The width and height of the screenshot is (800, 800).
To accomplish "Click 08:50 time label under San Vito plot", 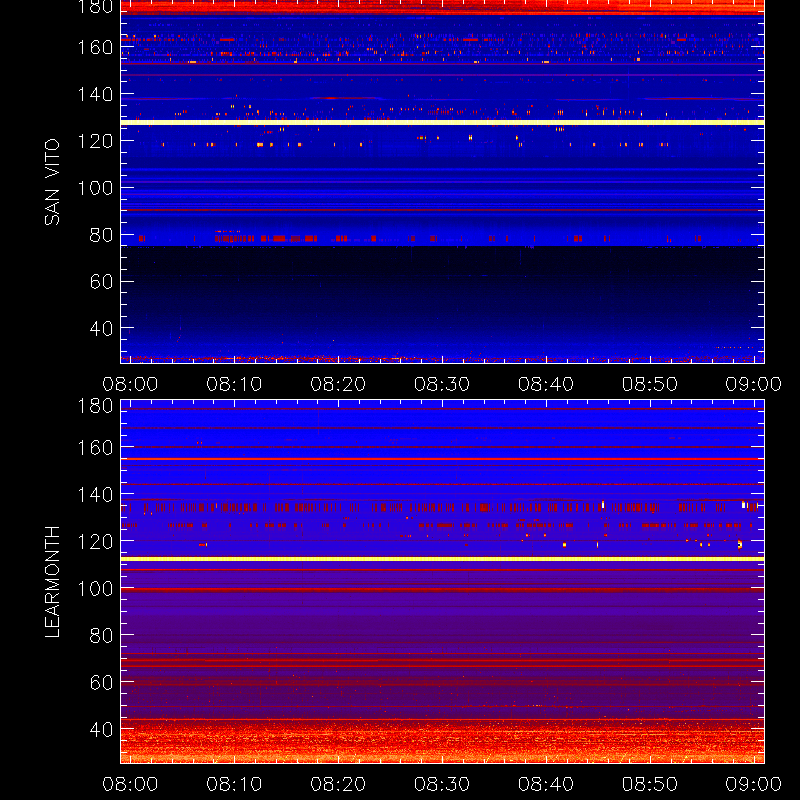I will coord(650,384).
